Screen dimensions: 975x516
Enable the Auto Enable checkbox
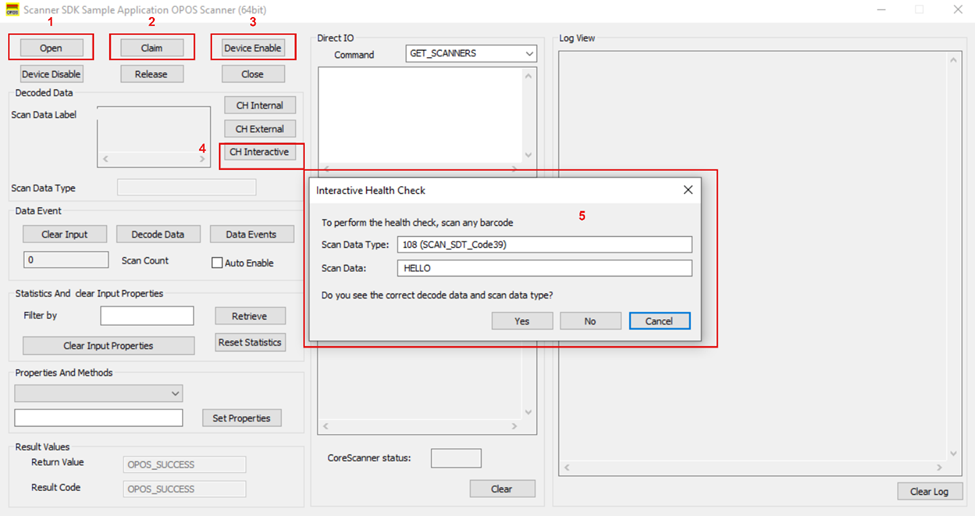coord(217,263)
